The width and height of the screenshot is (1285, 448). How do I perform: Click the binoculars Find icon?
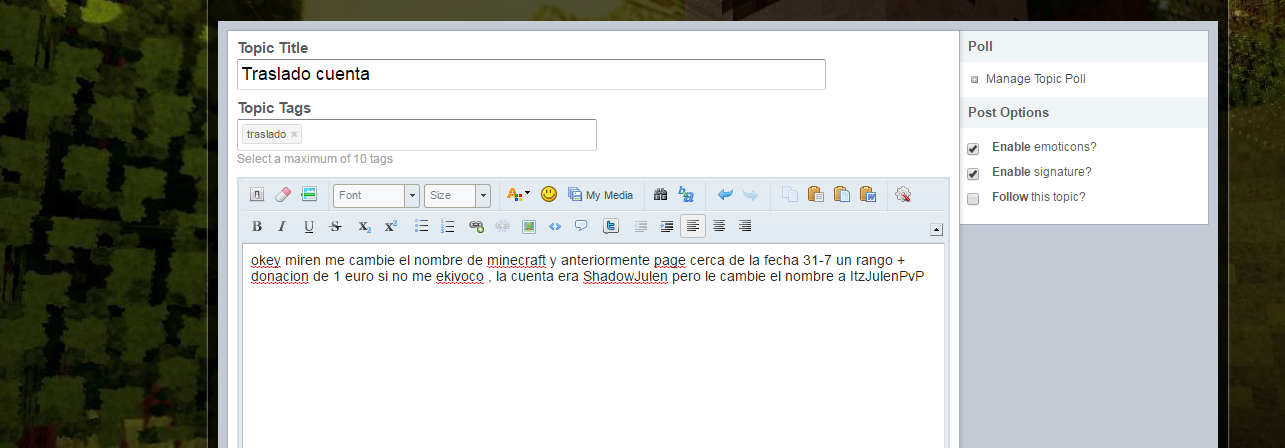tap(660, 195)
